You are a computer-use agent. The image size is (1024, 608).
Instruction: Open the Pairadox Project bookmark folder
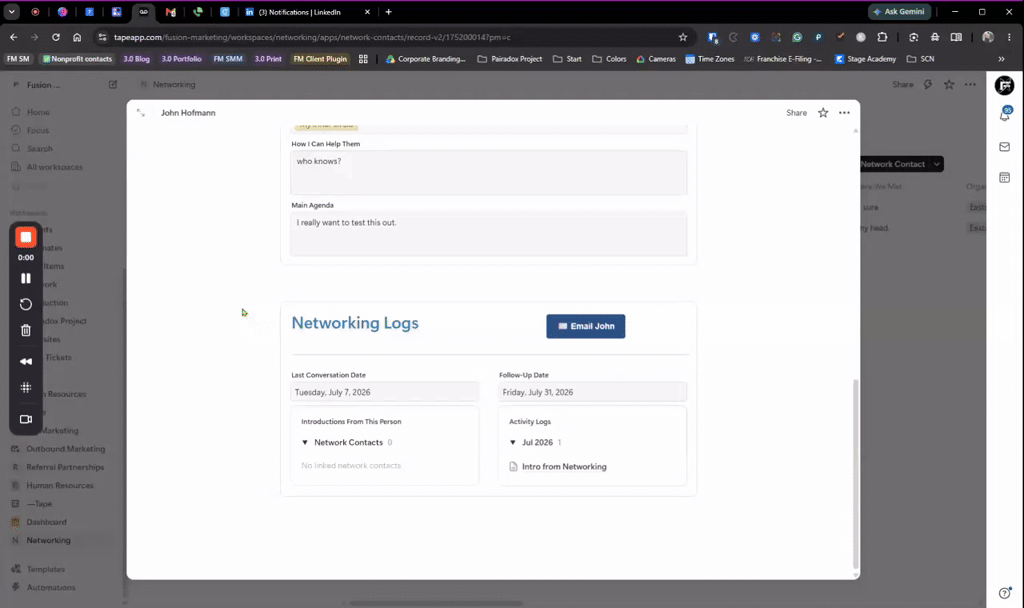click(x=510, y=59)
